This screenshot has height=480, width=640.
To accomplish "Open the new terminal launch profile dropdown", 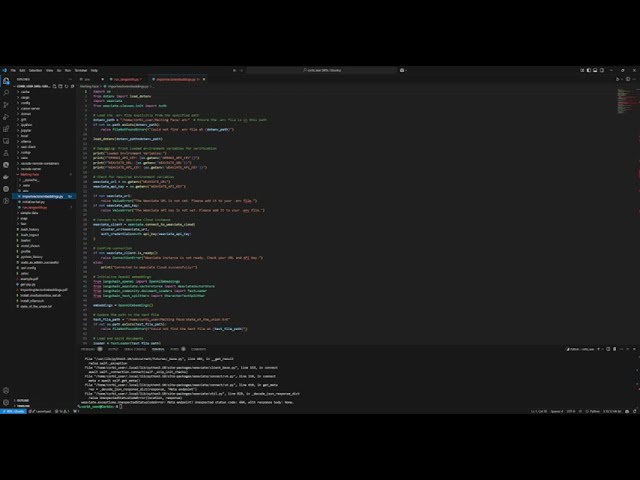I will point(602,349).
